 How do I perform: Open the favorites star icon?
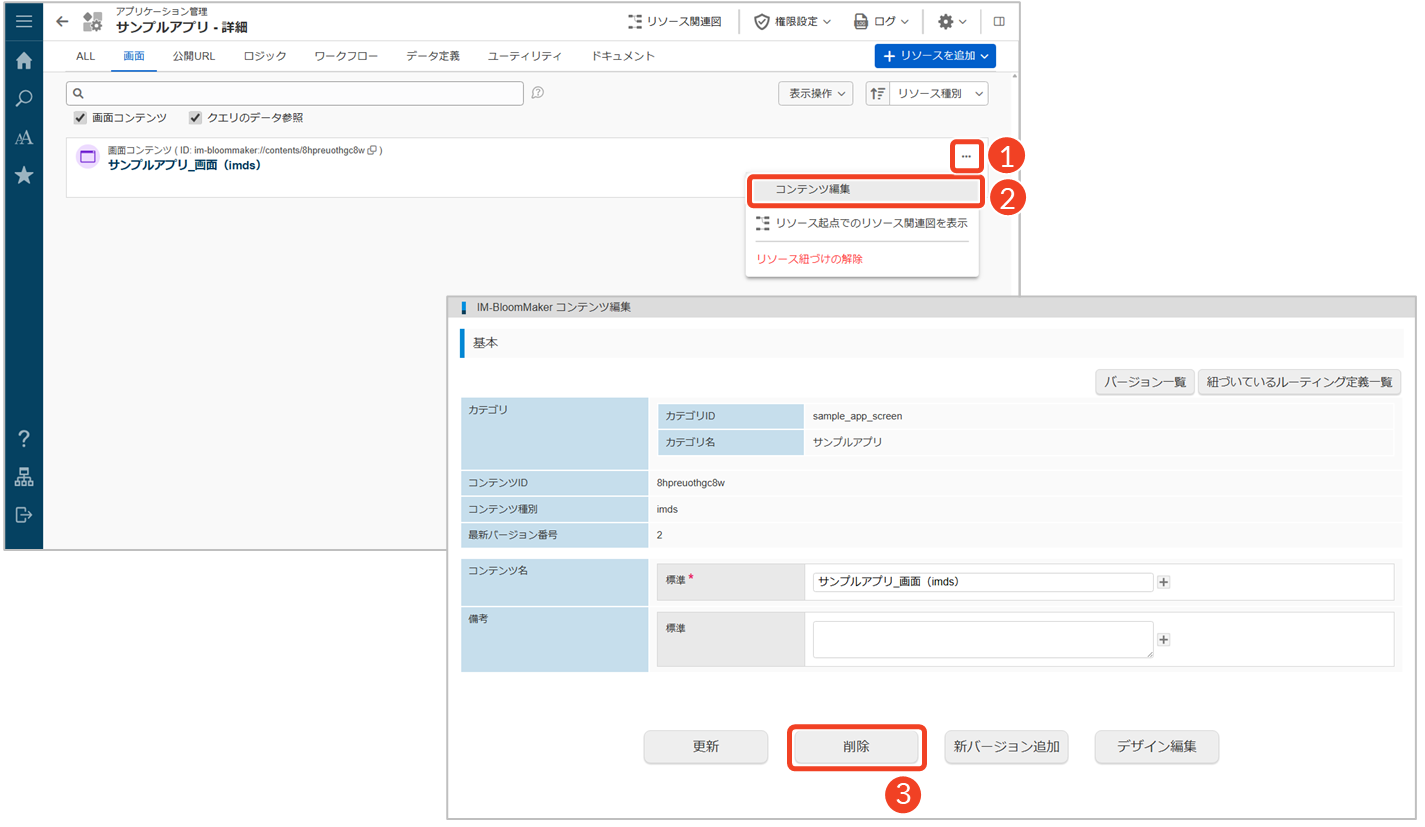click(x=24, y=176)
